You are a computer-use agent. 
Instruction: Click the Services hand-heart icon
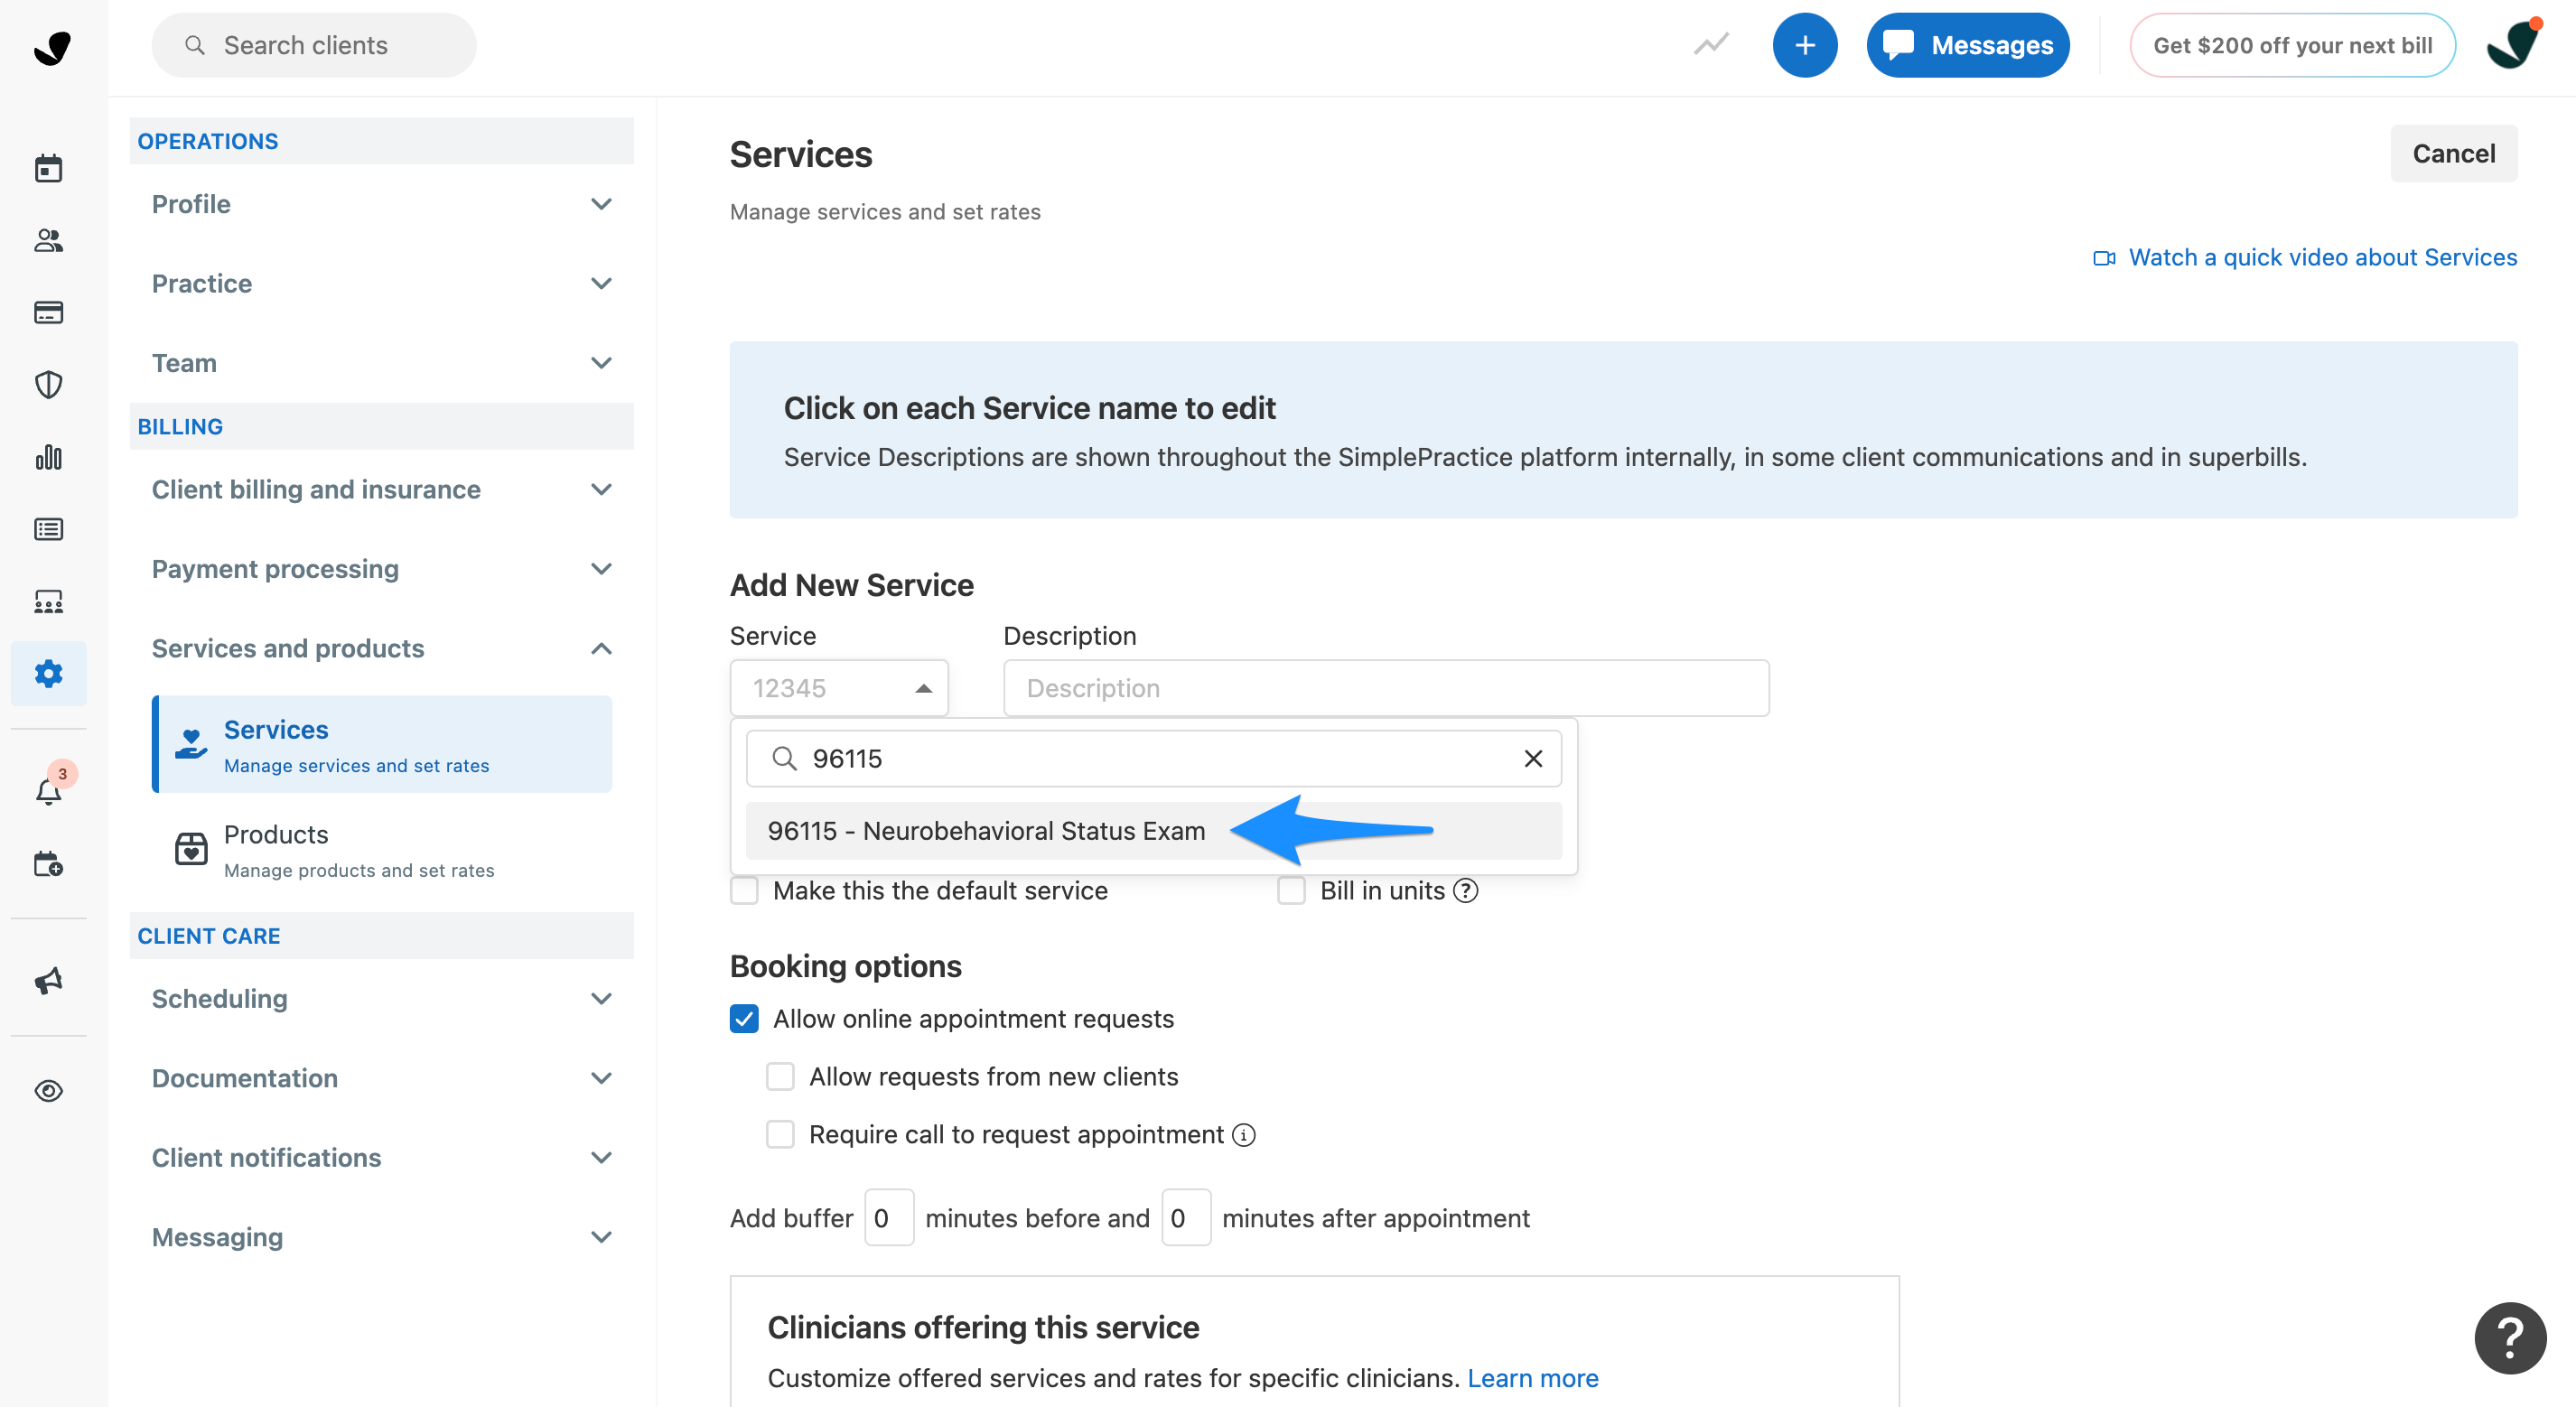[191, 744]
